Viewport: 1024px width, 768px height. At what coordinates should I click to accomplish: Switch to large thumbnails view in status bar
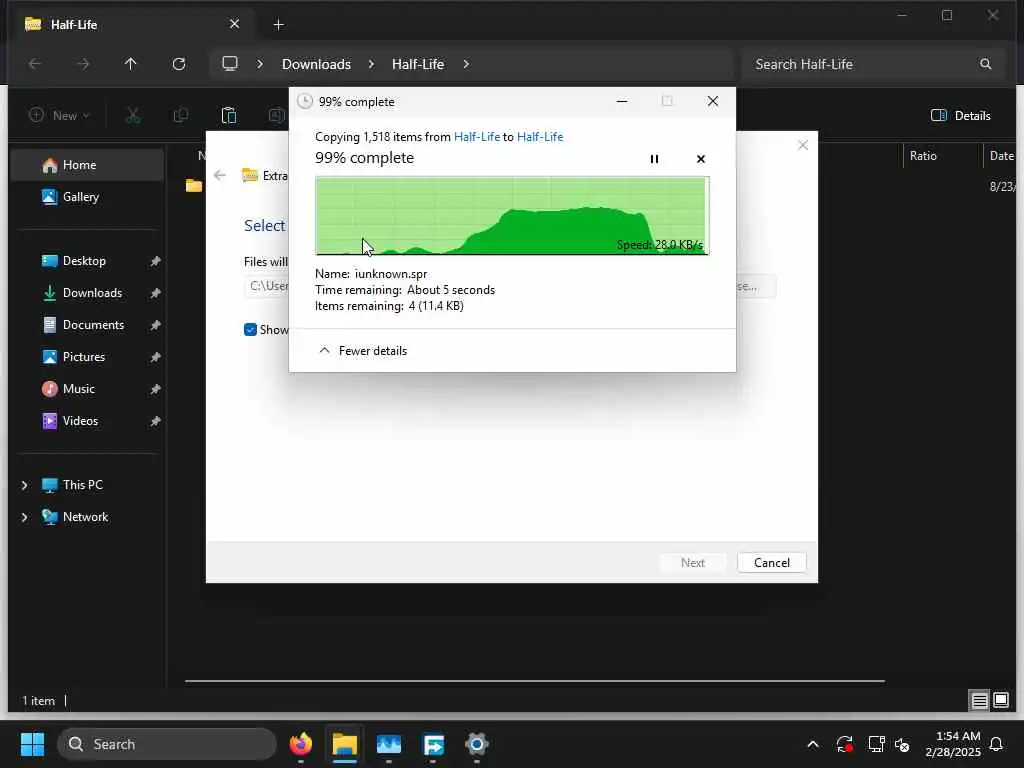(1001, 701)
